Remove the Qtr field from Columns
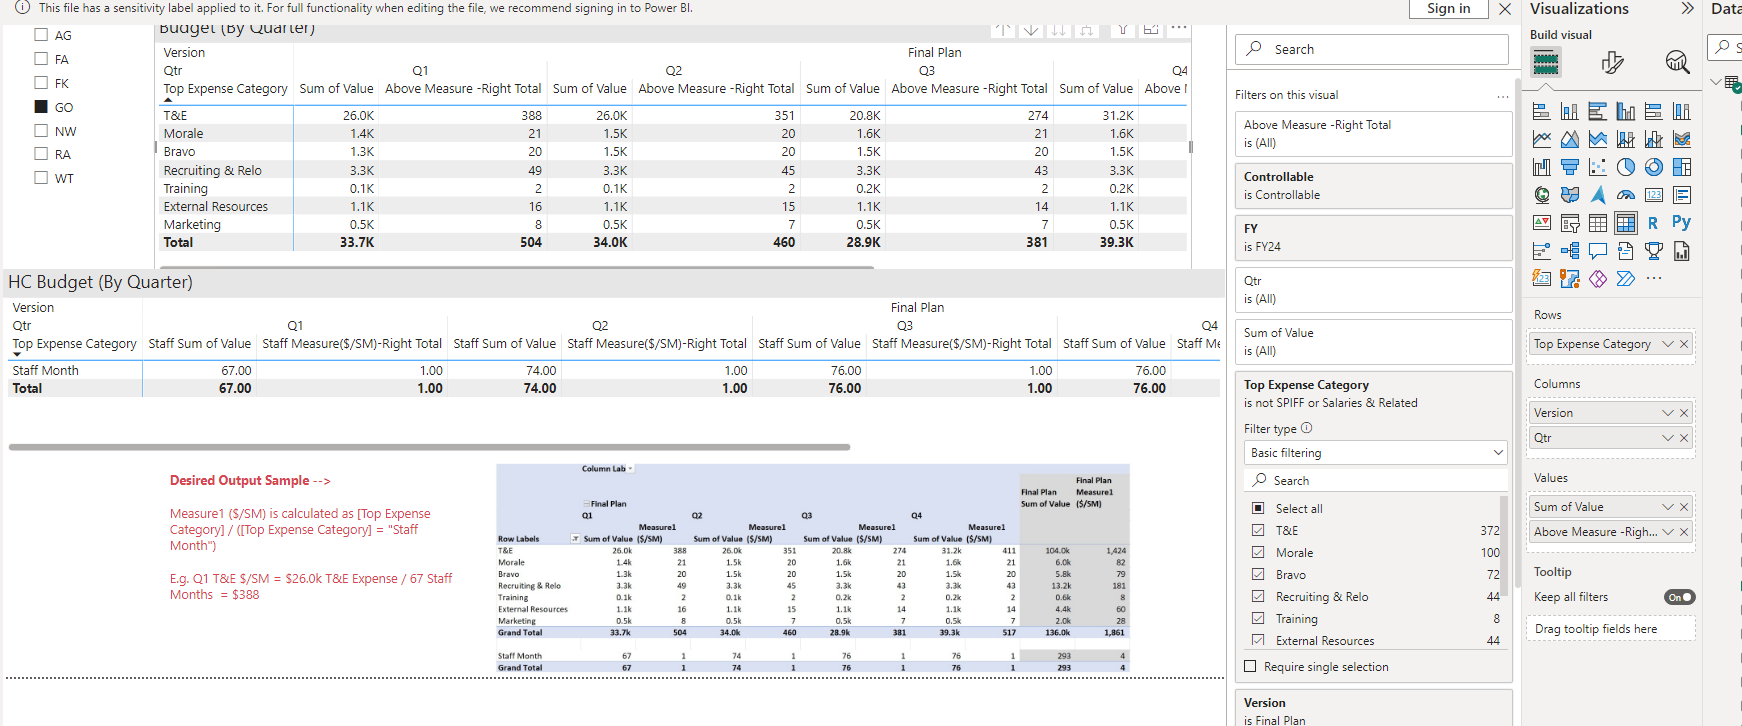The image size is (1742, 726). (x=1684, y=438)
